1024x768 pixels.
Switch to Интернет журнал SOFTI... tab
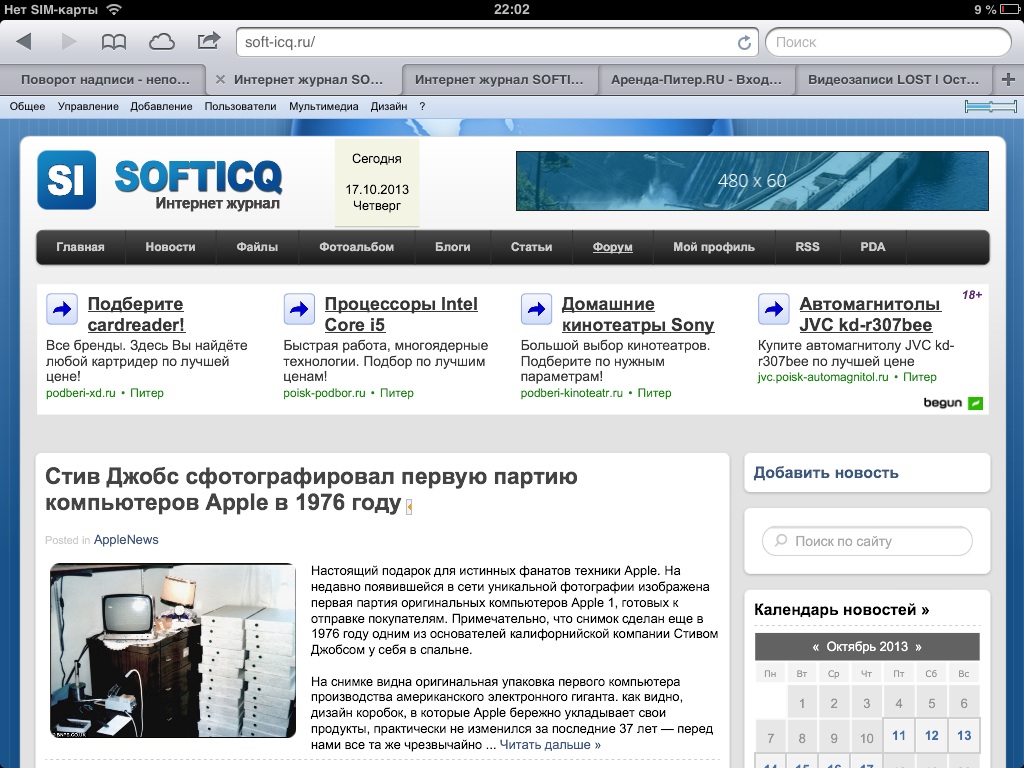point(499,80)
